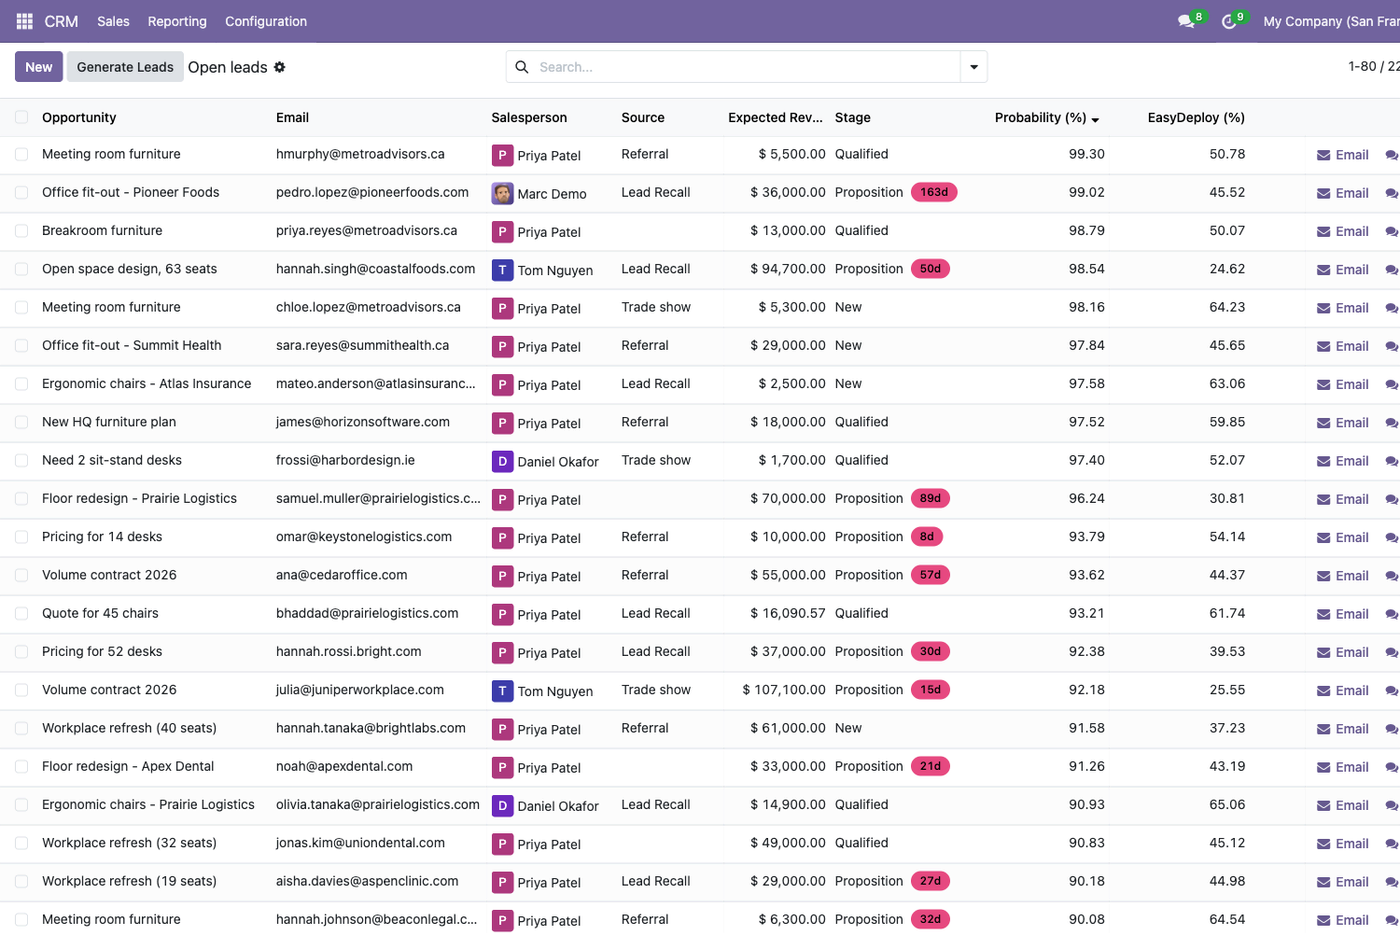Click the 8d badge in Pricing for 14 desks row
The height and width of the screenshot is (933, 1400).
(927, 537)
